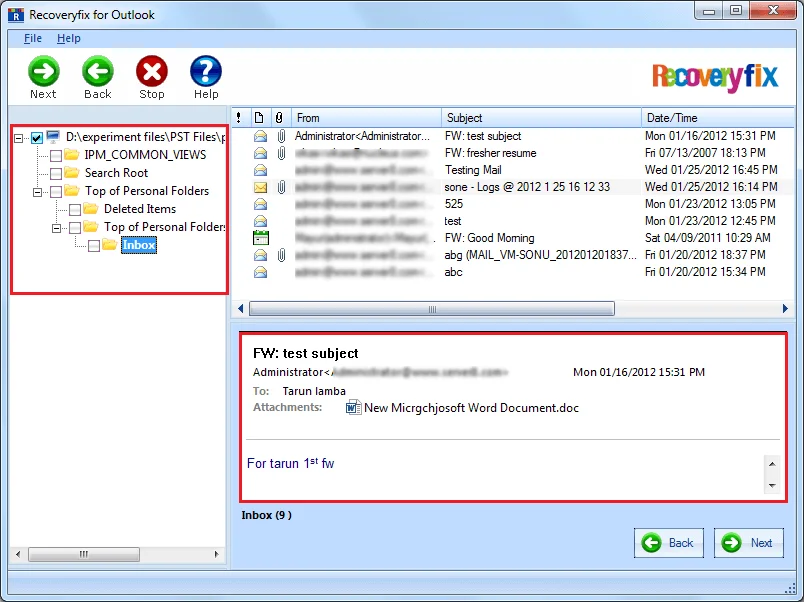Select the calendar icon for FW: Good Morning
Viewport: 804px width, 602px height.
point(260,238)
